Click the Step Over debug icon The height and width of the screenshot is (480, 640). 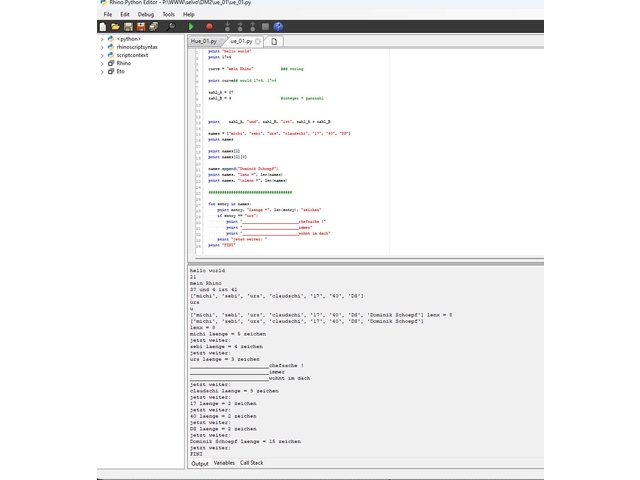pyautogui.click(x=240, y=27)
